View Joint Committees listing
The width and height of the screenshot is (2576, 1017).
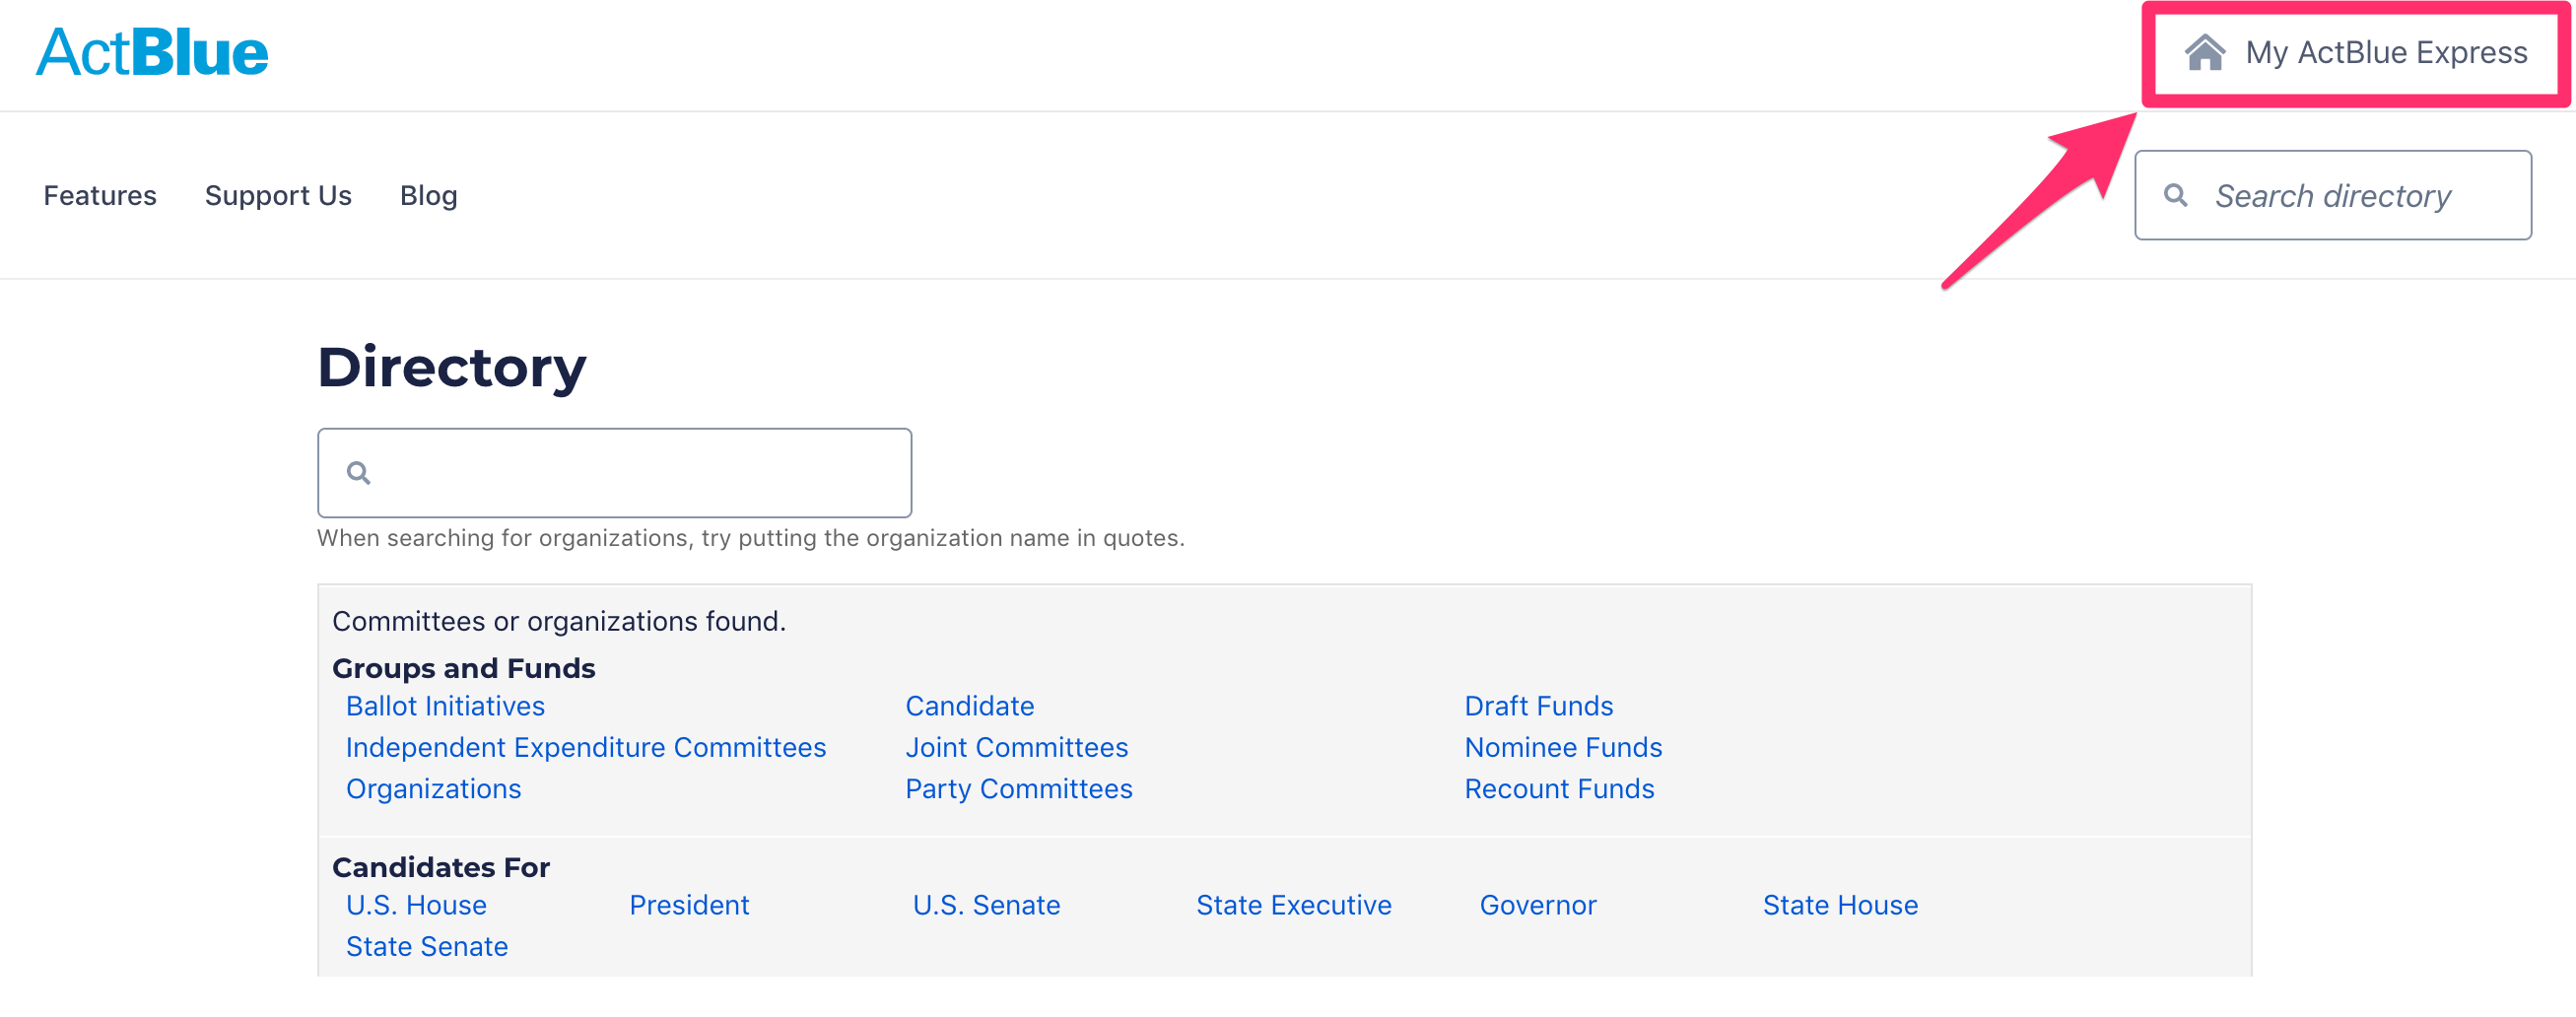(x=1016, y=747)
